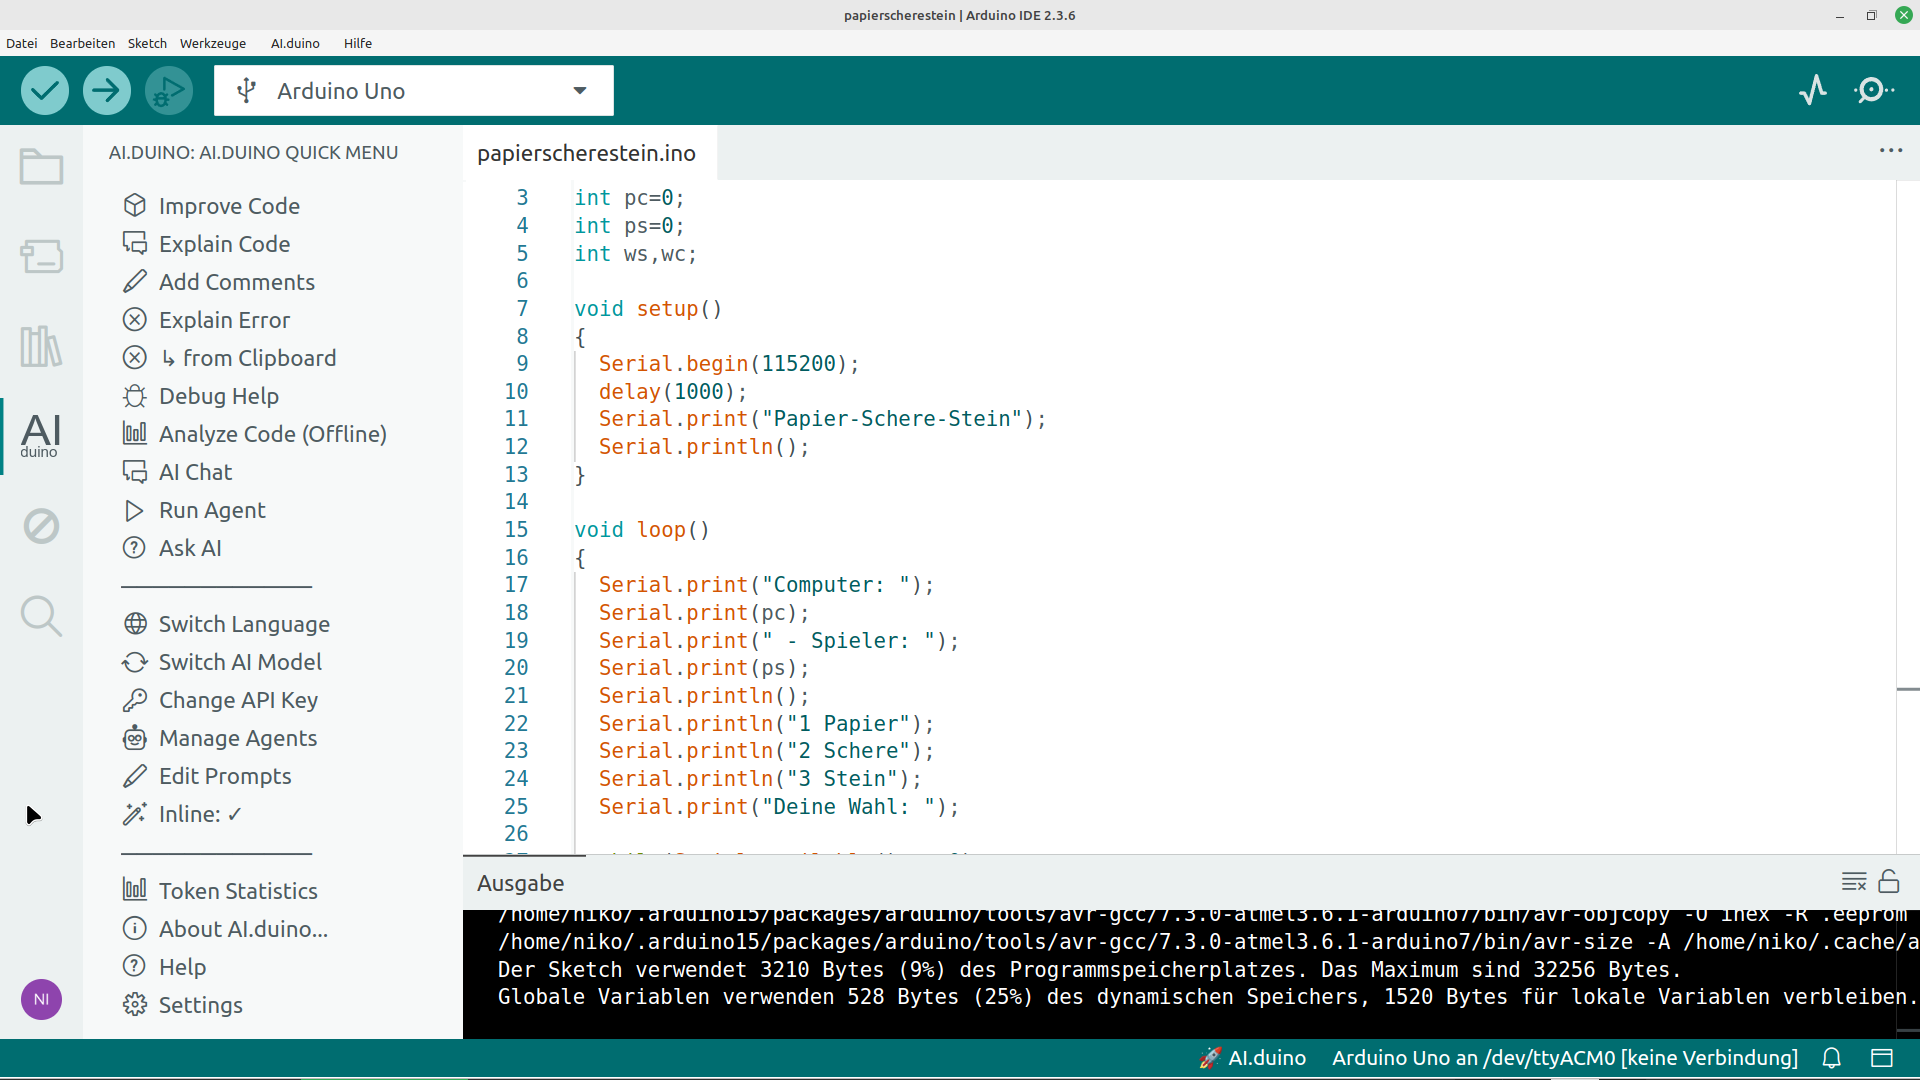Image resolution: width=1920 pixels, height=1080 pixels.
Task: Open the Werkzeuge menu
Action: 212,43
